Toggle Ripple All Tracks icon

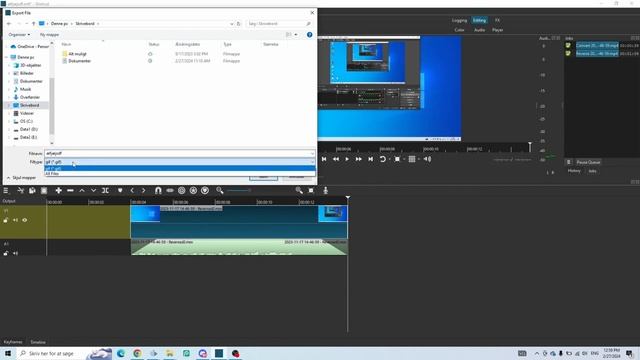[193, 190]
